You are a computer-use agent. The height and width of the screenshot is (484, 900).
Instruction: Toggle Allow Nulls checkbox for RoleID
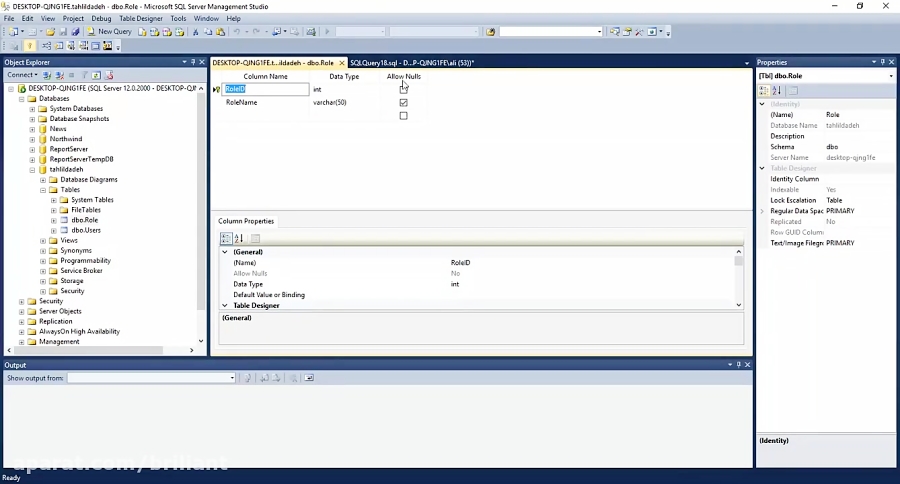pos(404,89)
